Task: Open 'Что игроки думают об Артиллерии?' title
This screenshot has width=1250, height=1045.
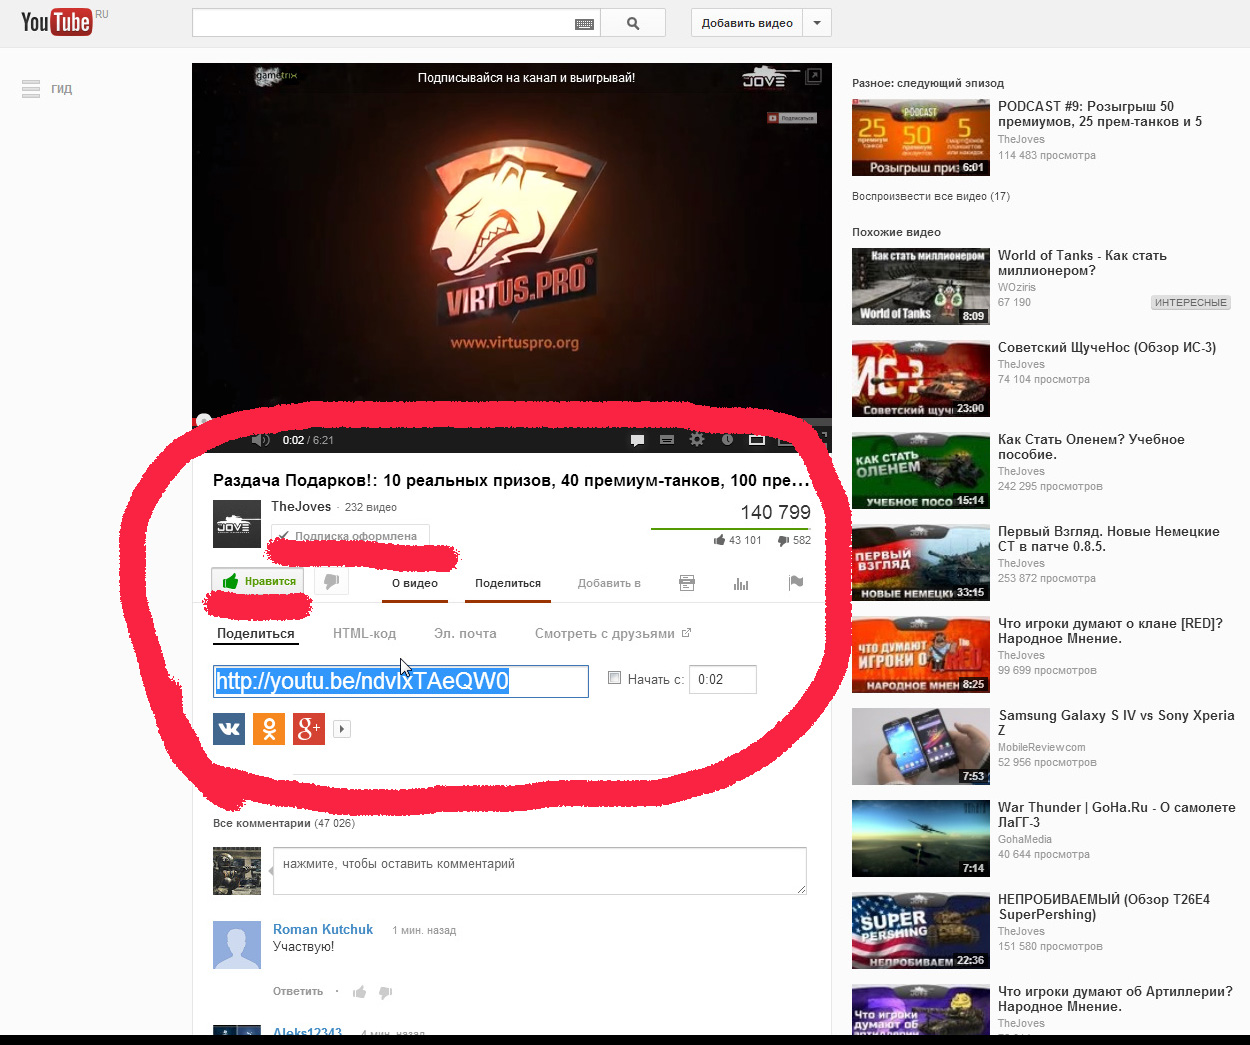Action: point(1115,999)
